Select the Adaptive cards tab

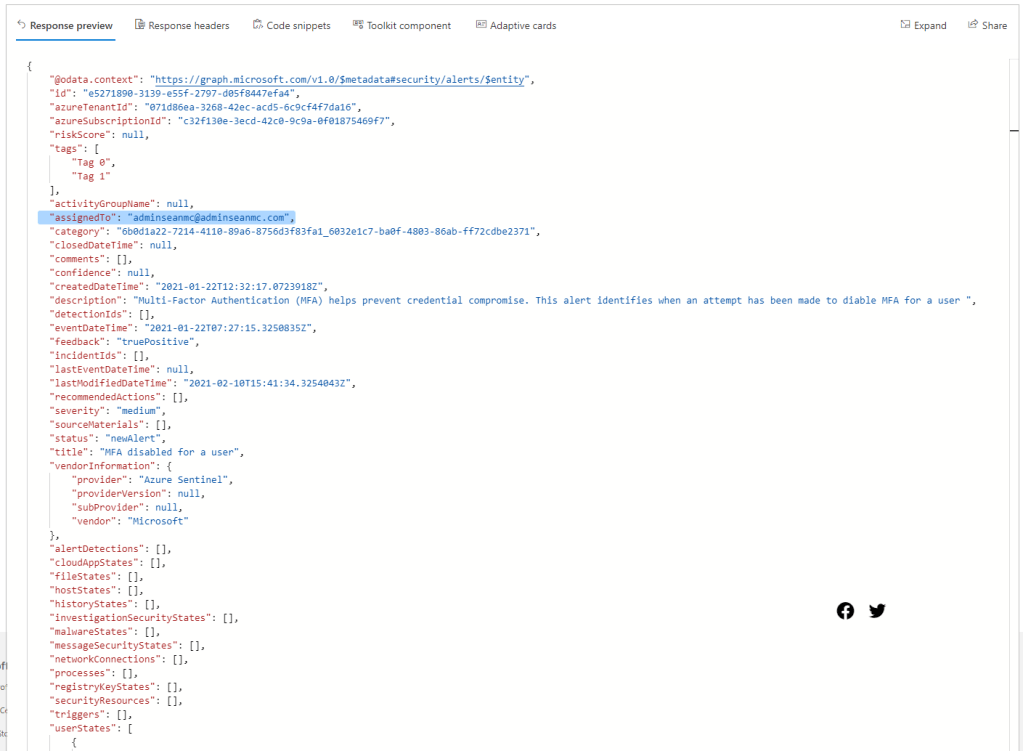coord(522,25)
